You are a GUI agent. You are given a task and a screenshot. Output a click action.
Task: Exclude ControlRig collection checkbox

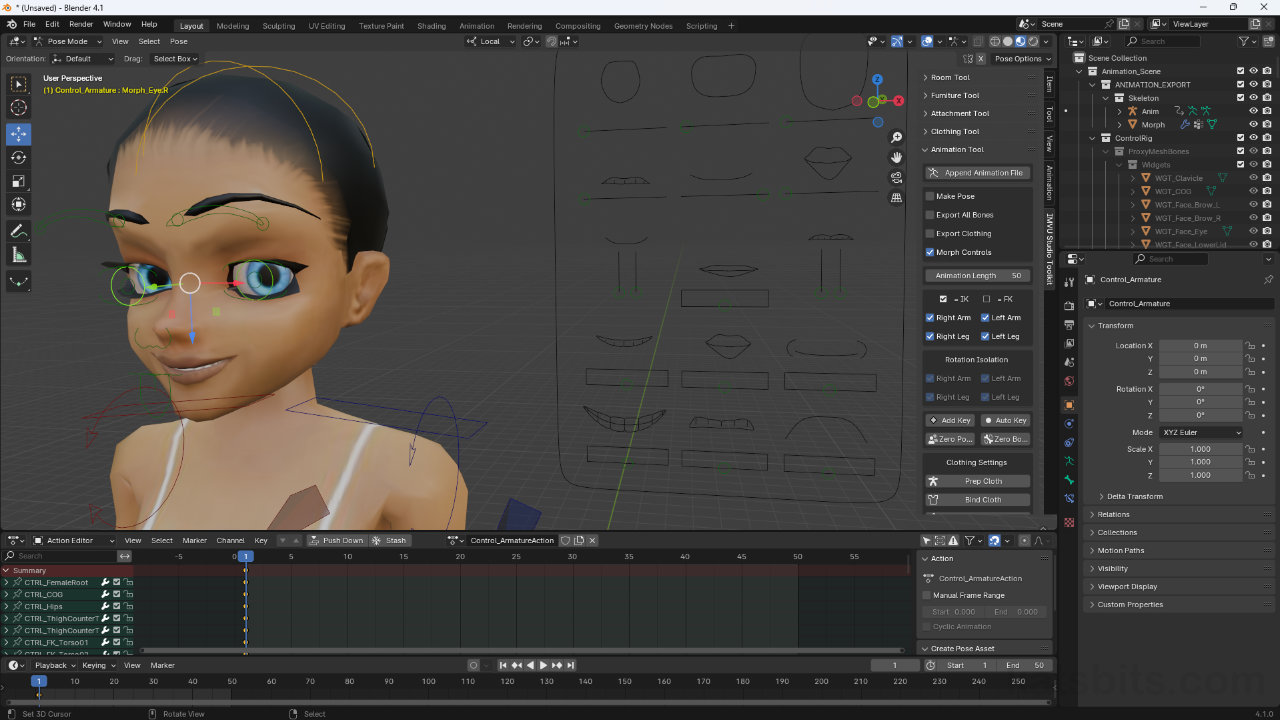[x=1241, y=138]
